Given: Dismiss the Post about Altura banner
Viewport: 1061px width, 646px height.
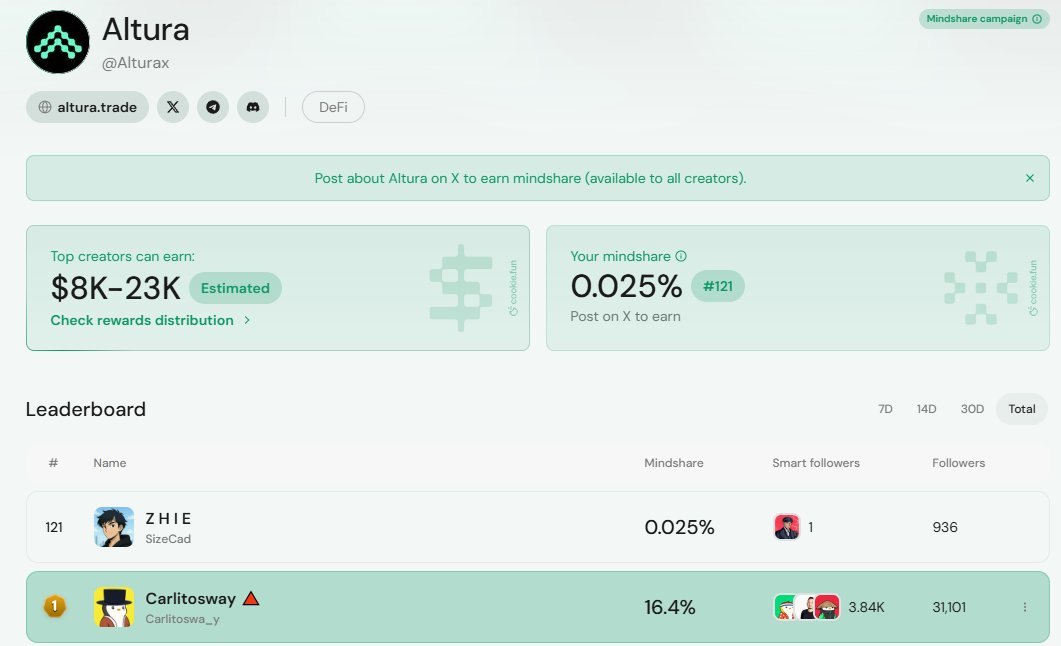Looking at the screenshot, I should 1030,178.
